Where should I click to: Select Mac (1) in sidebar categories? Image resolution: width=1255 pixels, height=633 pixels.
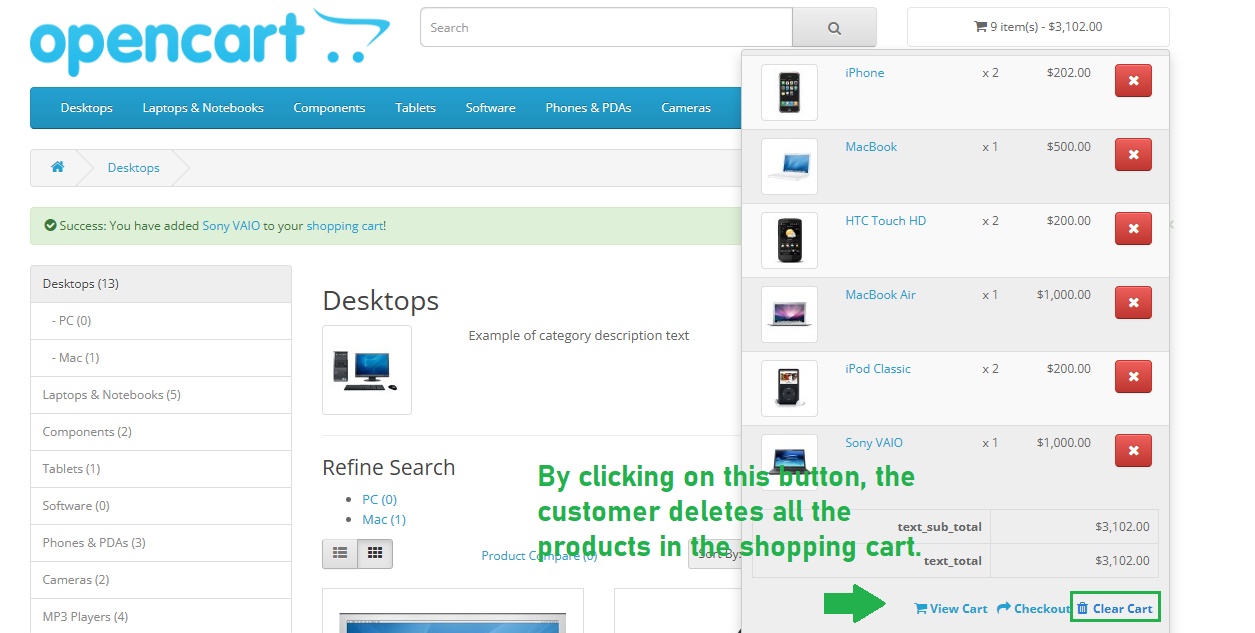[79, 358]
